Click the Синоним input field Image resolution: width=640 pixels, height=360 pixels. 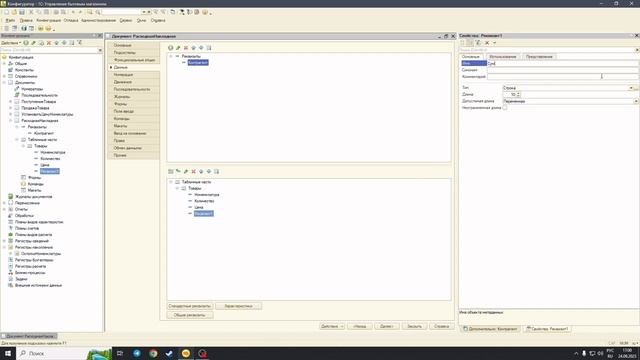pos(563,70)
